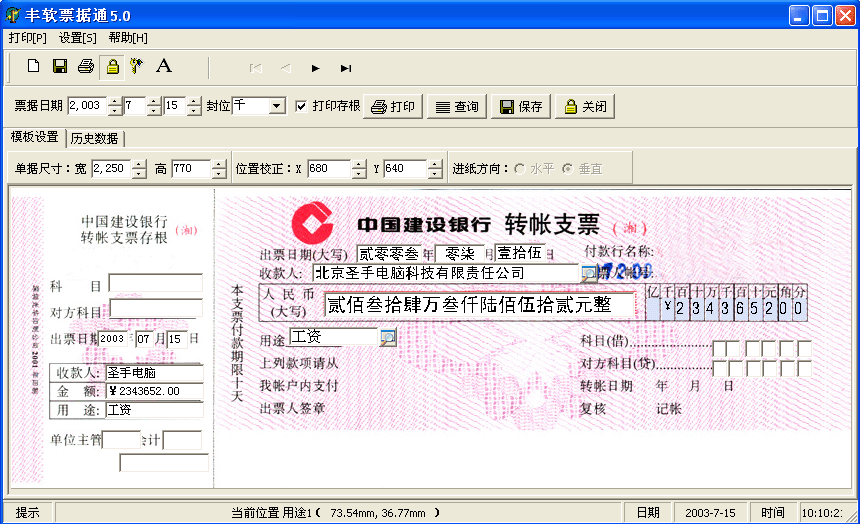The image size is (860, 524).
Task: Open the 封位 dropdown list
Action: coord(277,105)
